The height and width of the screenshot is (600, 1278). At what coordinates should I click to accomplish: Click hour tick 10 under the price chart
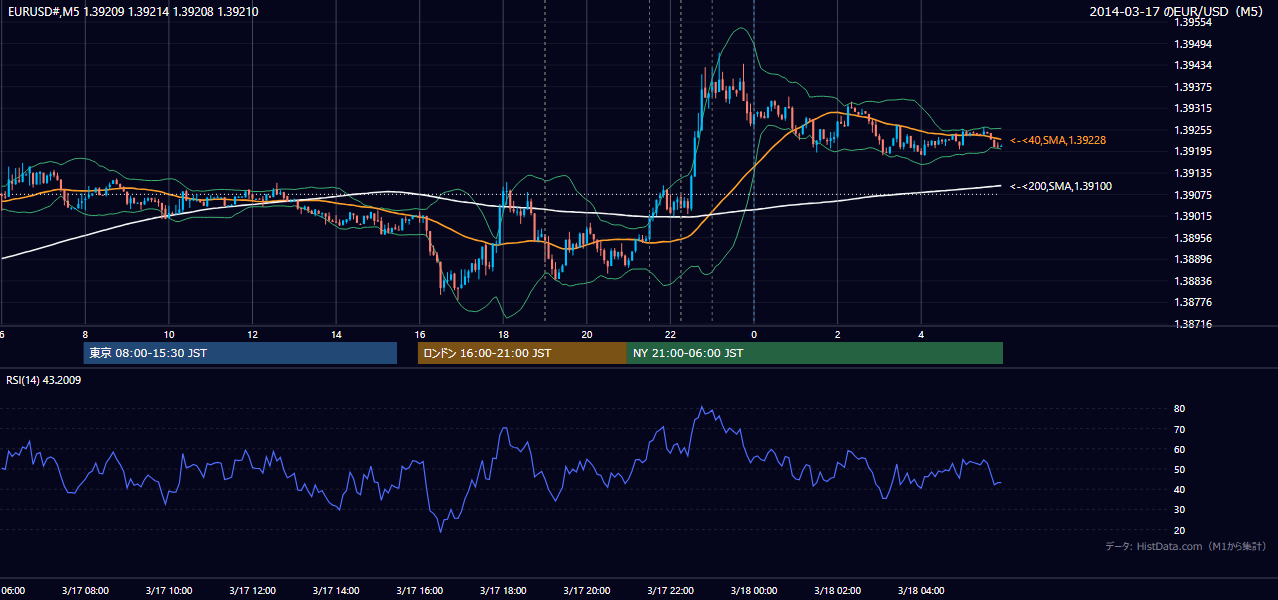click(x=169, y=335)
